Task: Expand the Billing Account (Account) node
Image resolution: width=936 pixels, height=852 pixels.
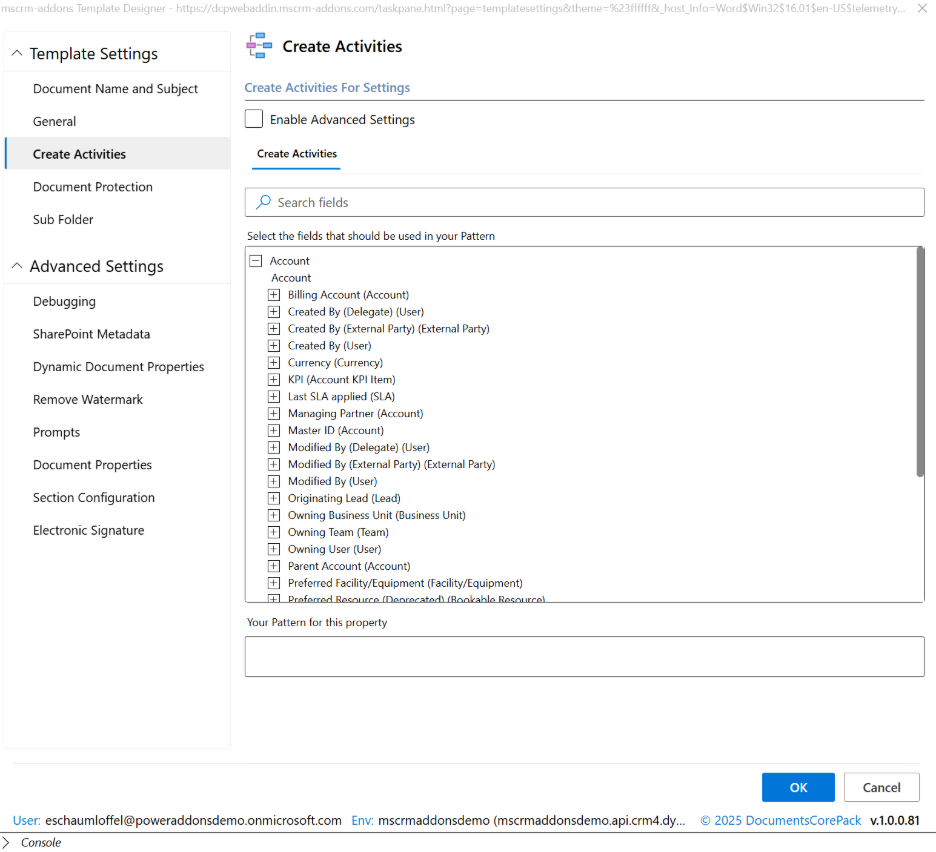Action: (274, 295)
